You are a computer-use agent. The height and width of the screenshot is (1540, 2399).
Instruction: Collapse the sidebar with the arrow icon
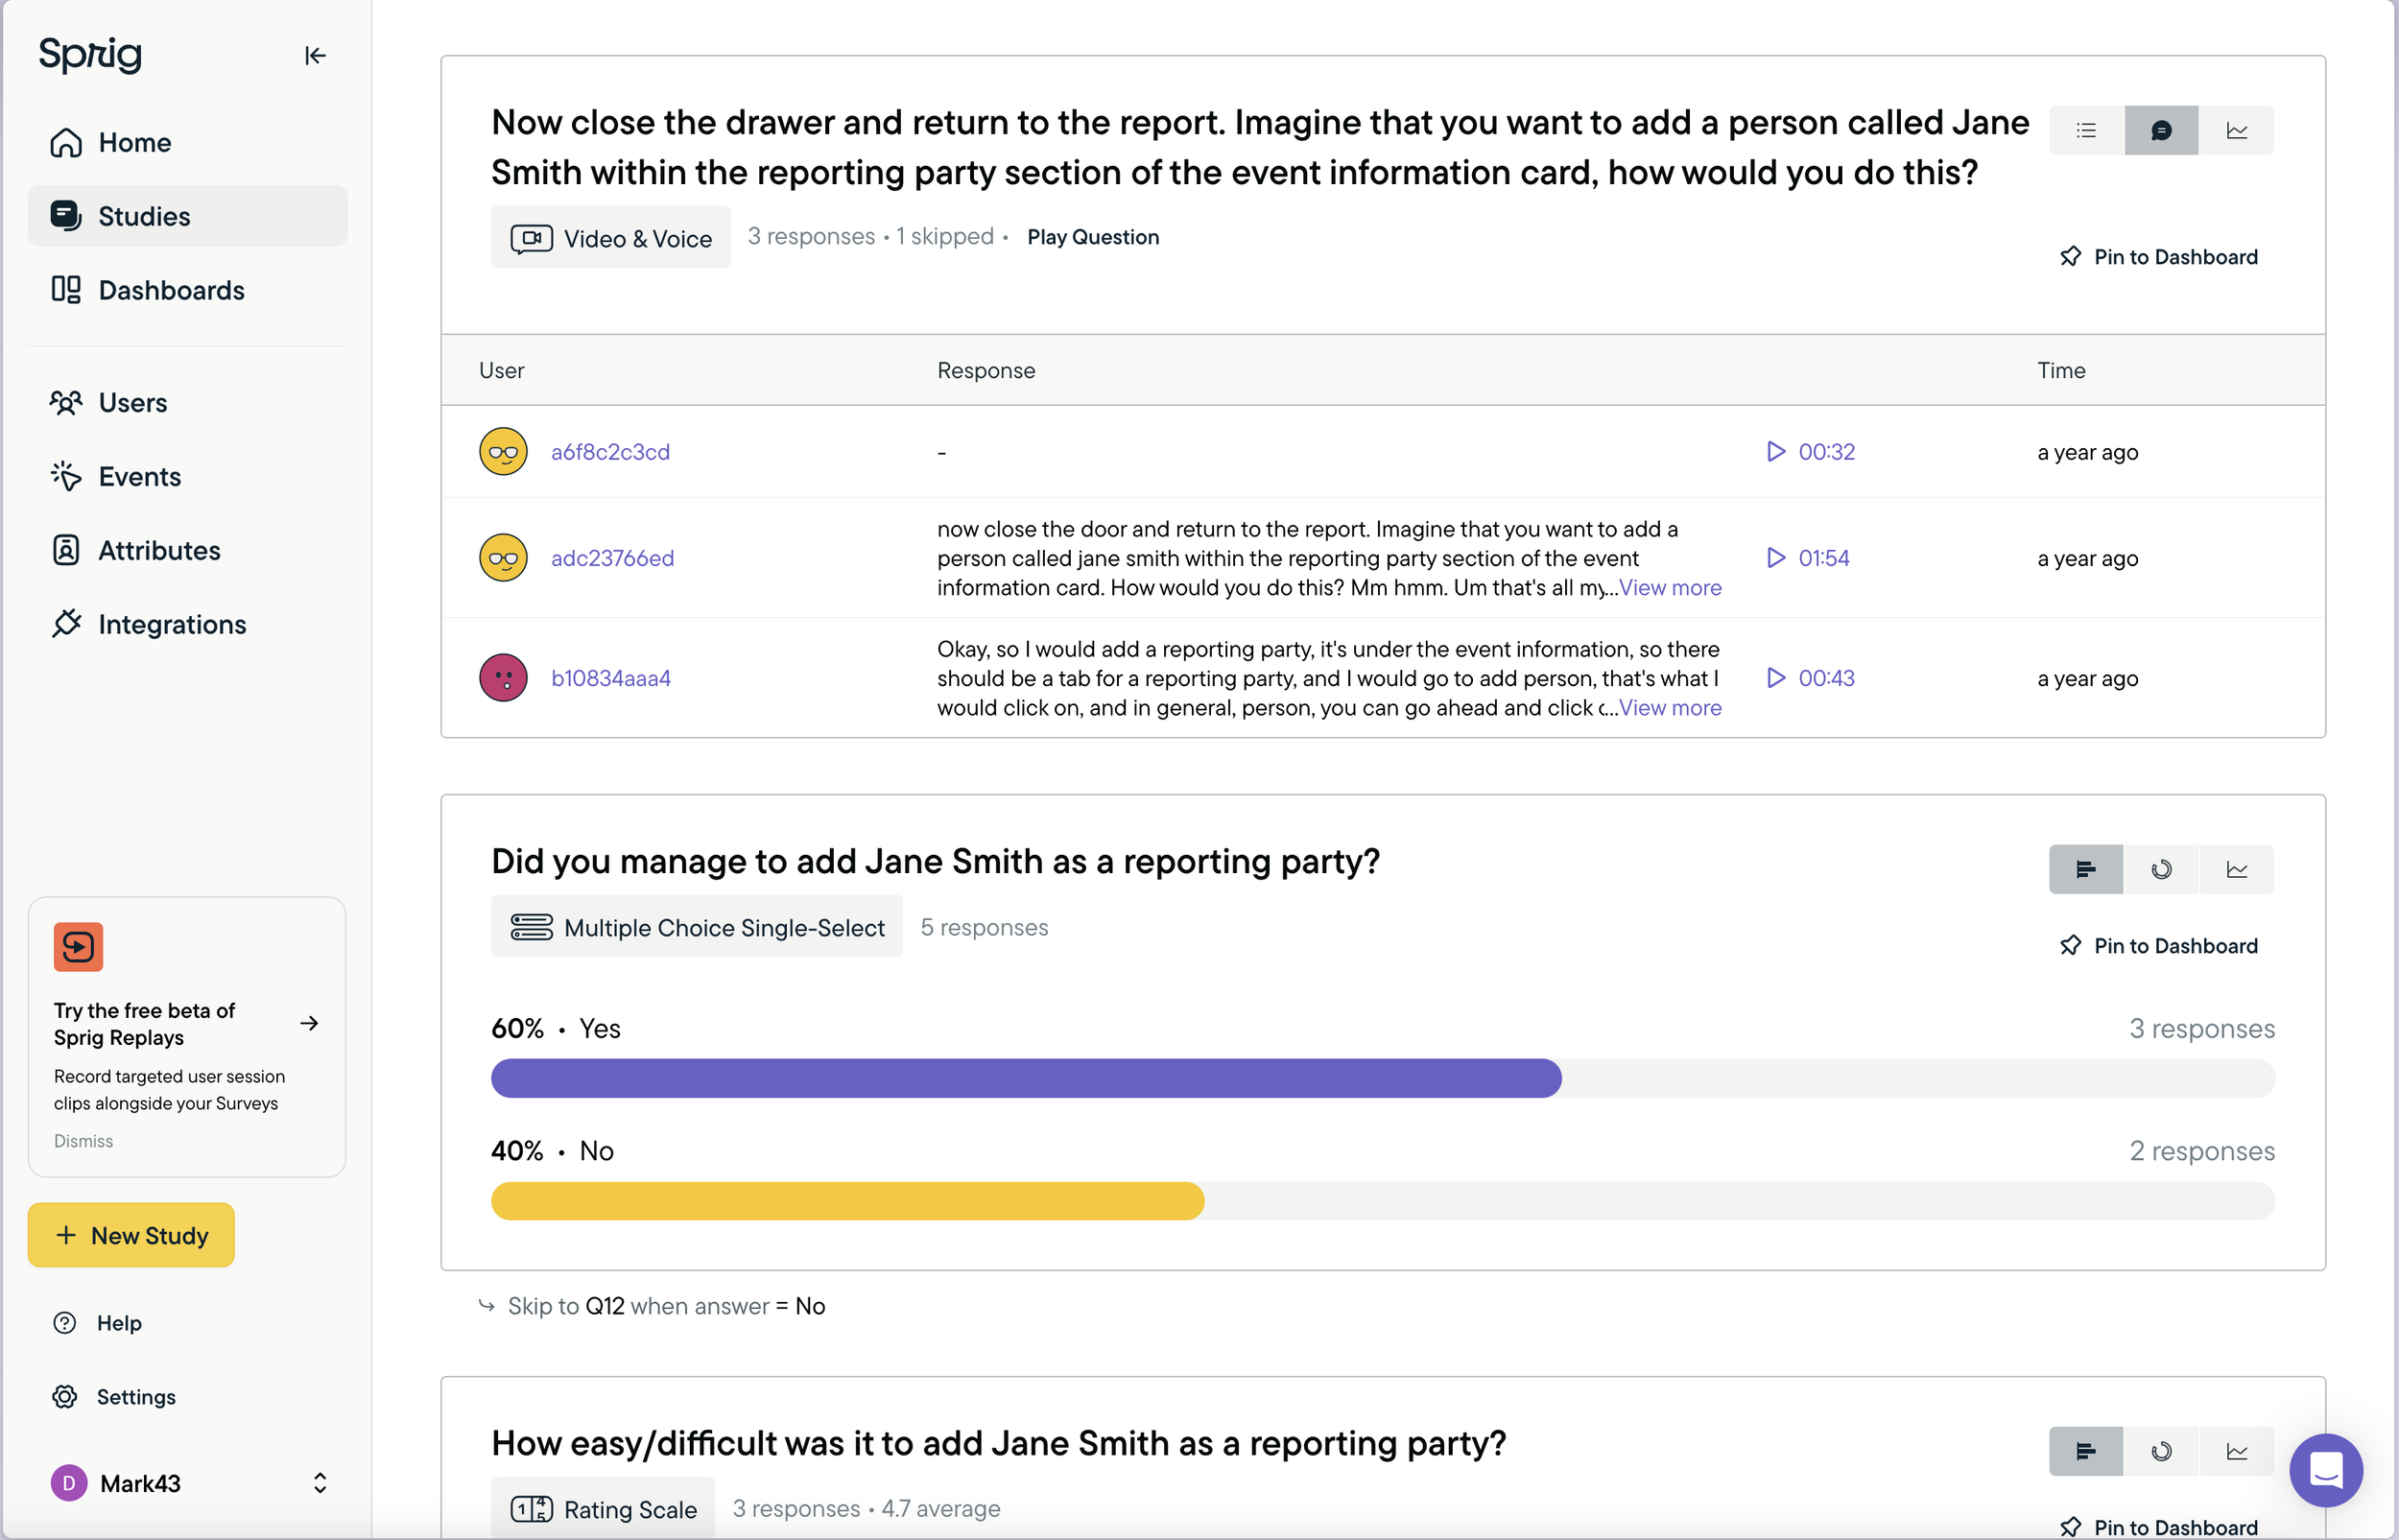[x=315, y=56]
